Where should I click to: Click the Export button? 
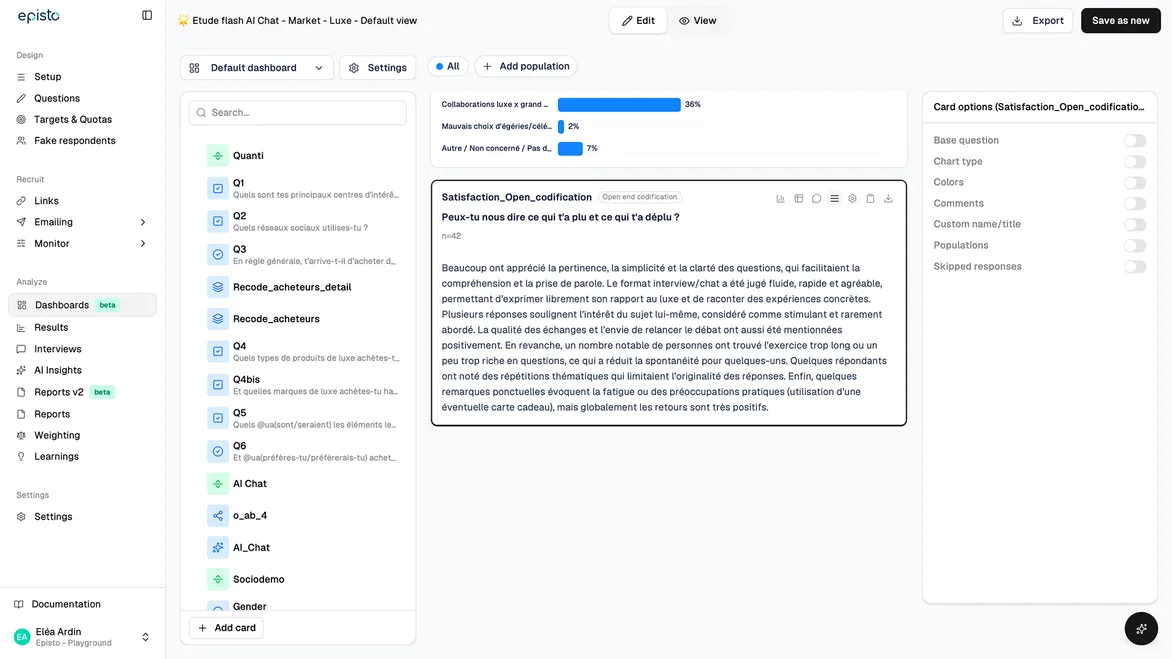(x=1037, y=21)
